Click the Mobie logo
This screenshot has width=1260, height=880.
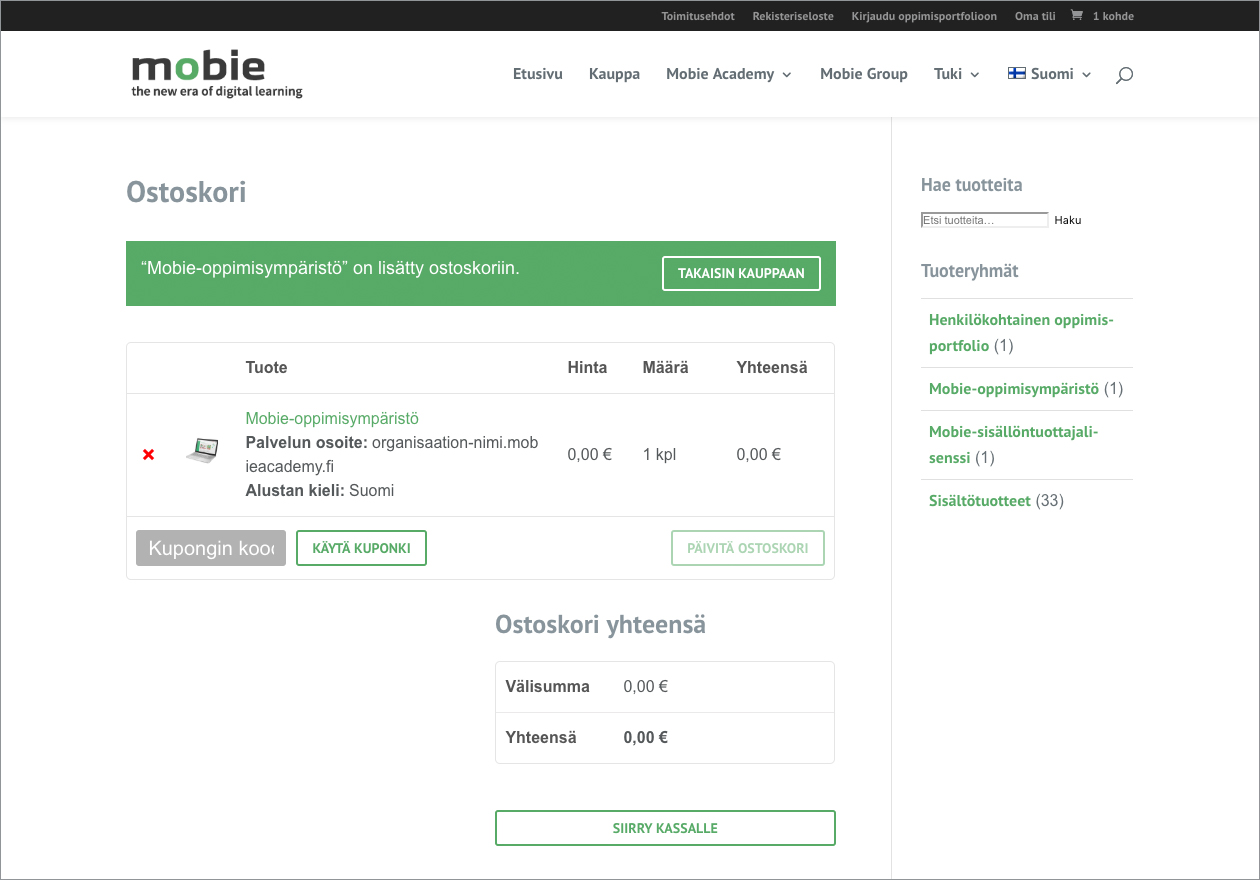pyautogui.click(x=217, y=74)
